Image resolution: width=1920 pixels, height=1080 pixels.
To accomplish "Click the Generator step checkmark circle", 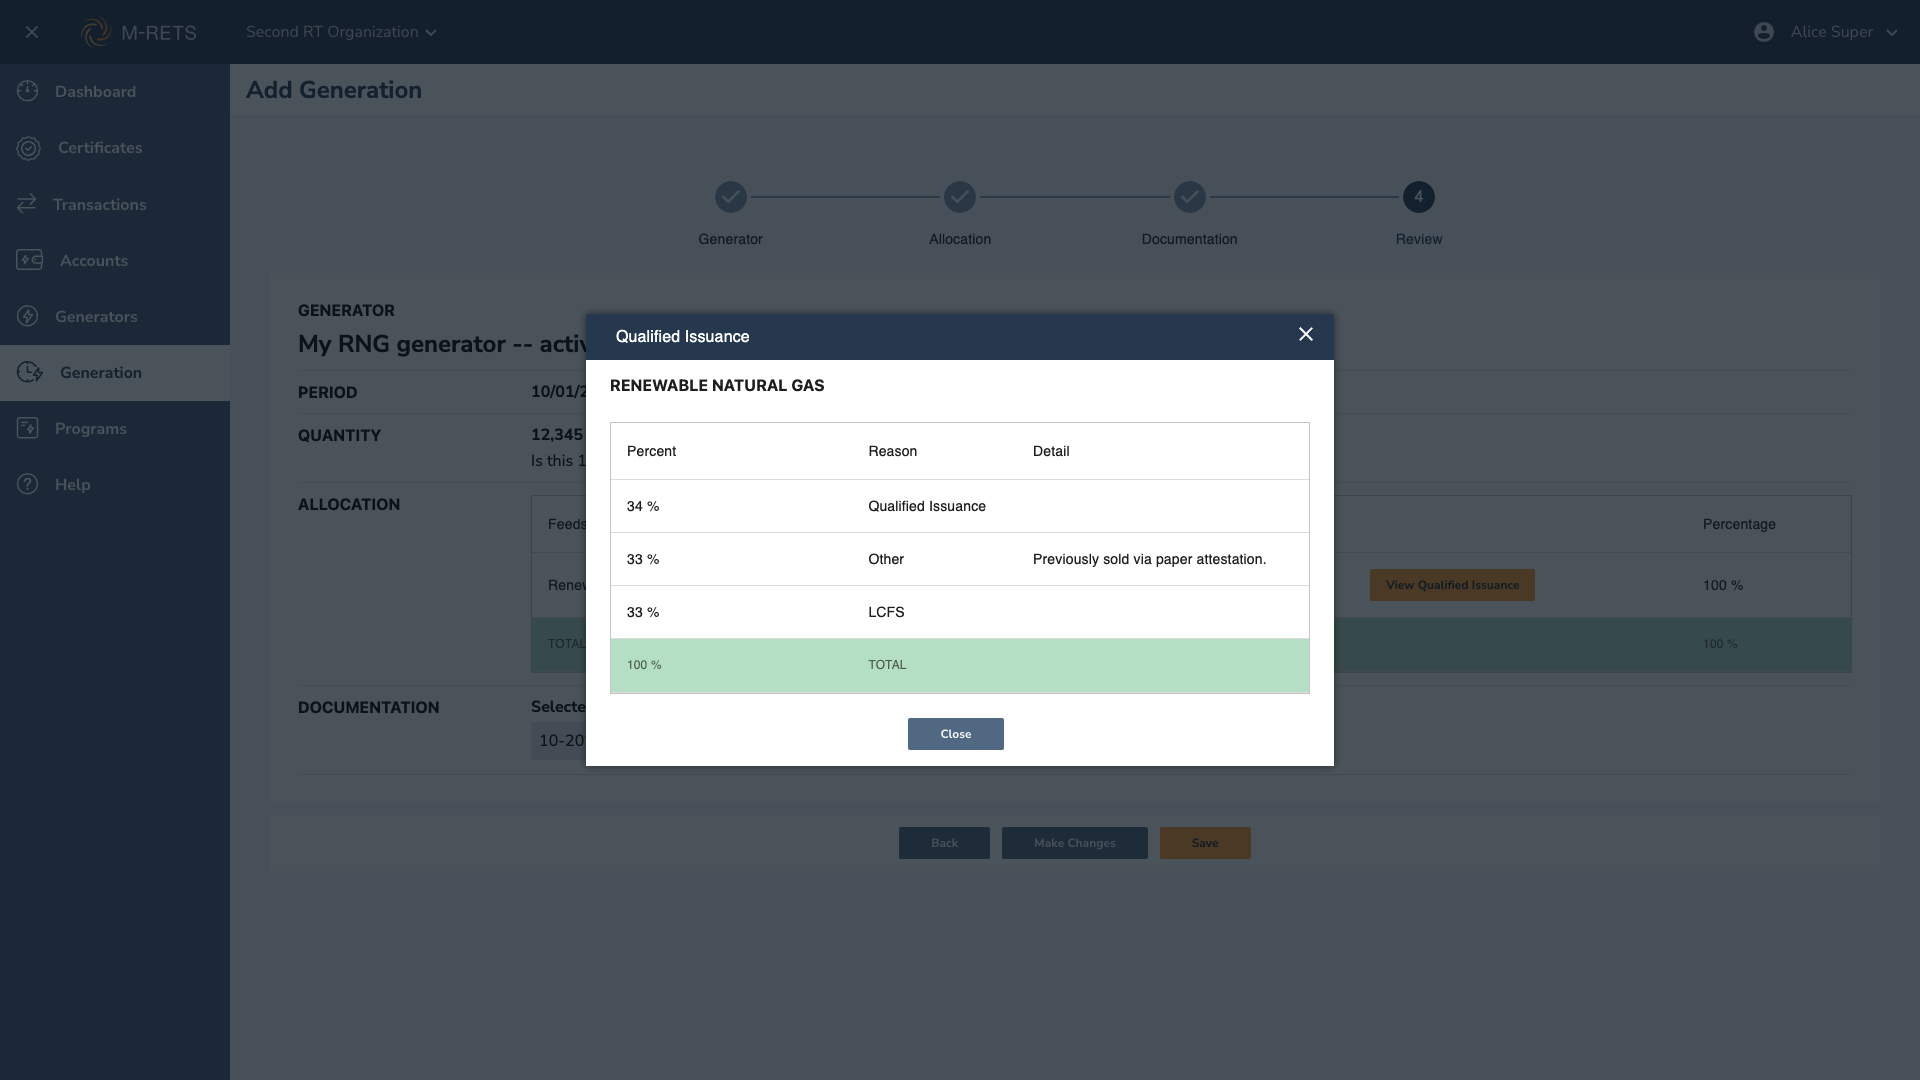I will (x=731, y=197).
